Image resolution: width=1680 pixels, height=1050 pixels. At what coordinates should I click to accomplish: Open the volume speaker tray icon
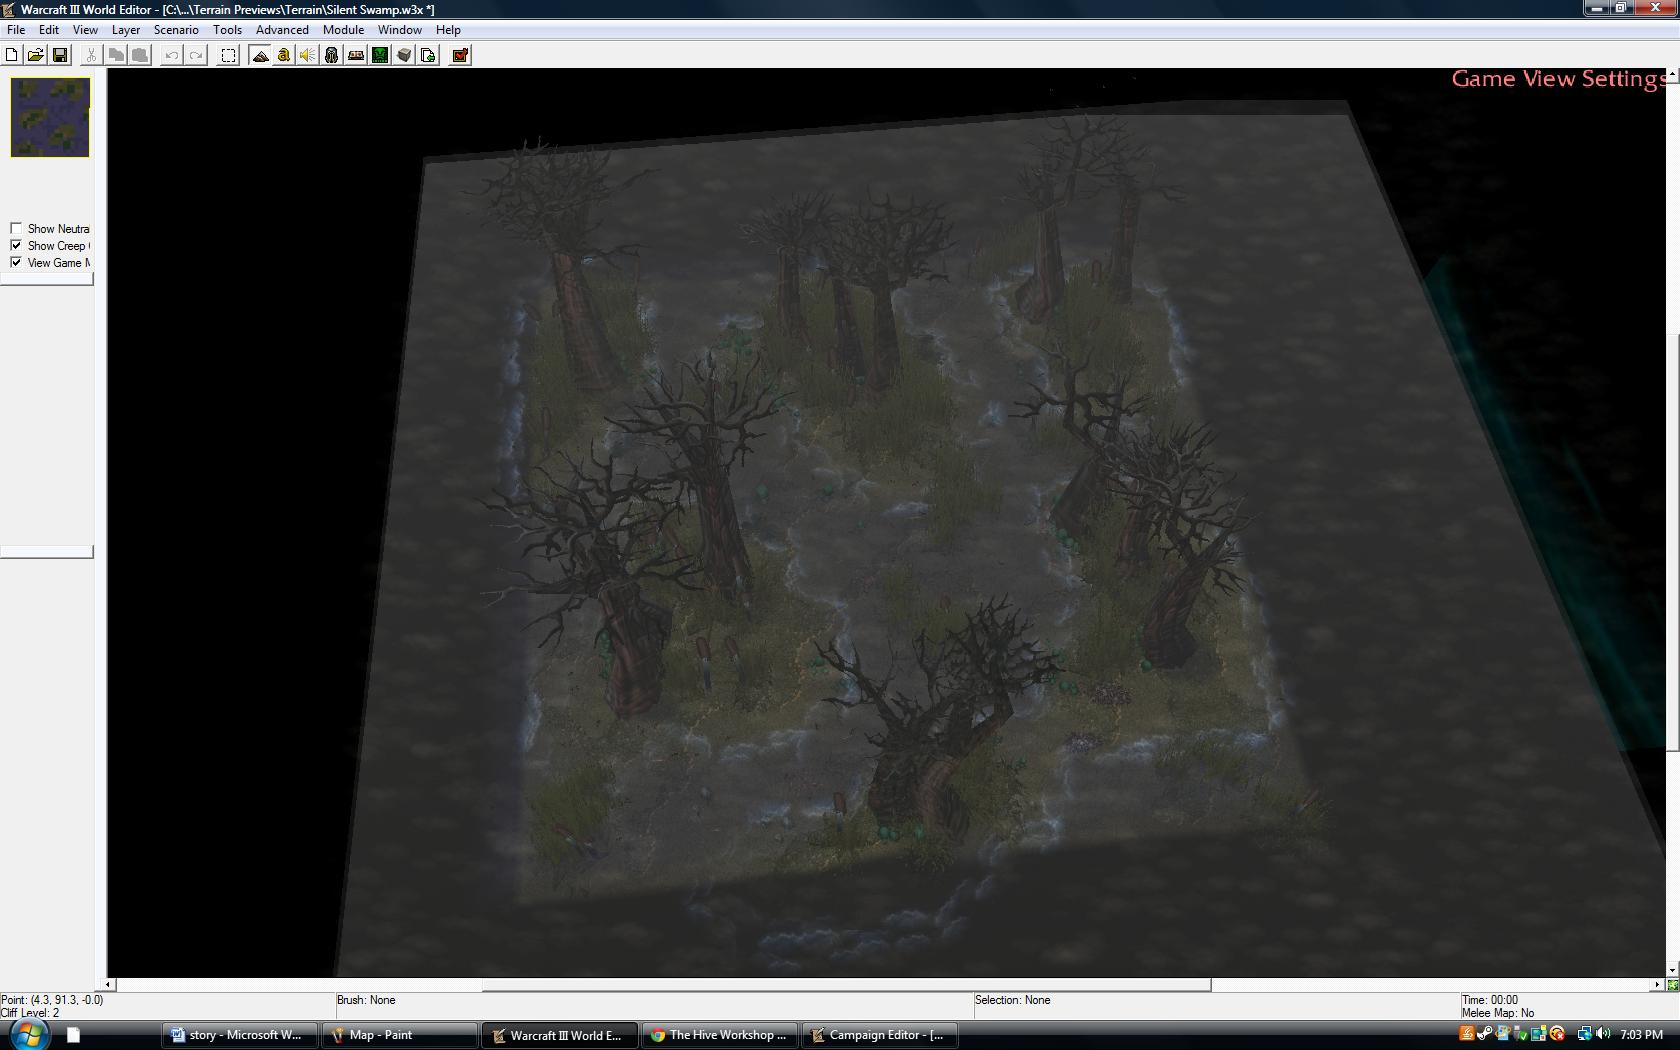pyautogui.click(x=1604, y=1034)
